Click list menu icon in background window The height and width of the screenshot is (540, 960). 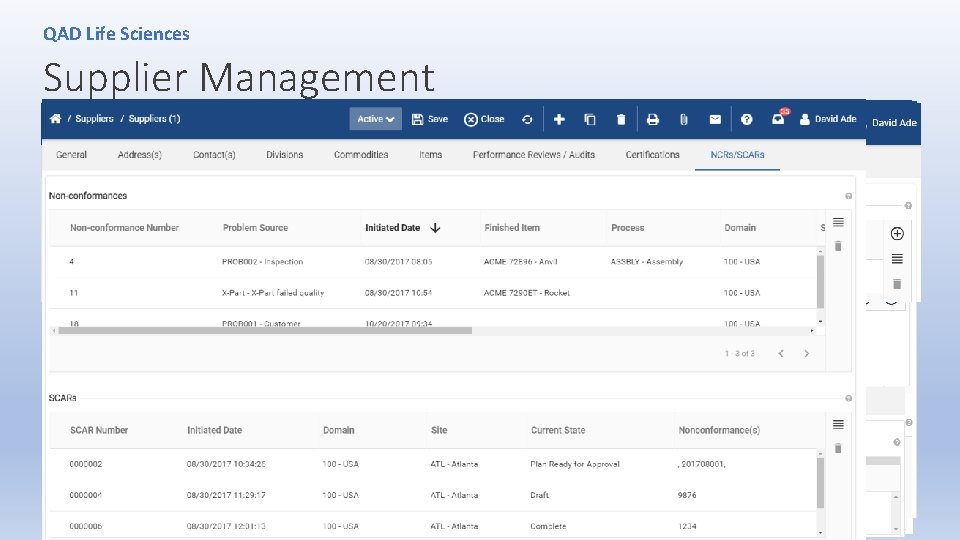pyautogui.click(x=897, y=259)
